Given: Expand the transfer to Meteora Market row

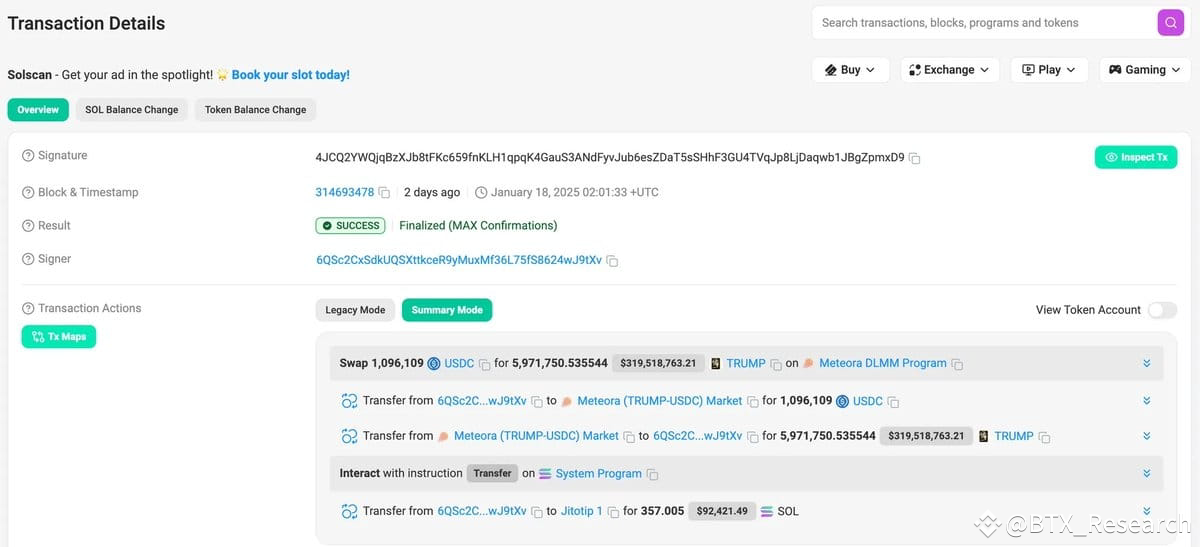Looking at the screenshot, I should (x=1147, y=401).
